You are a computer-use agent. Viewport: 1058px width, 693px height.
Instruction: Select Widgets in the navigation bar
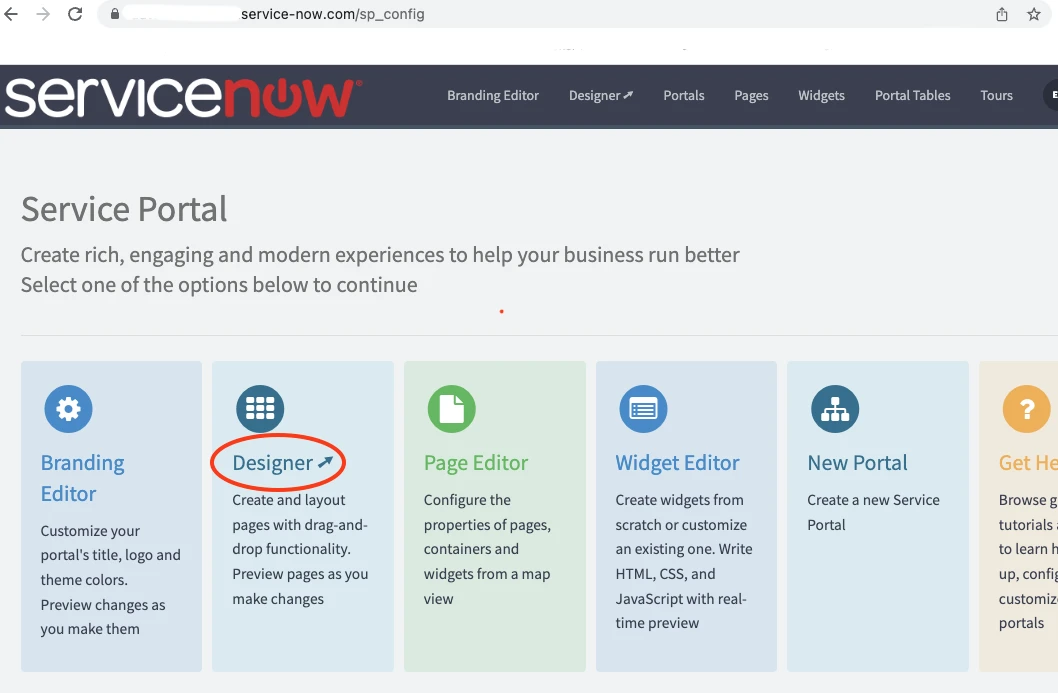tap(821, 96)
